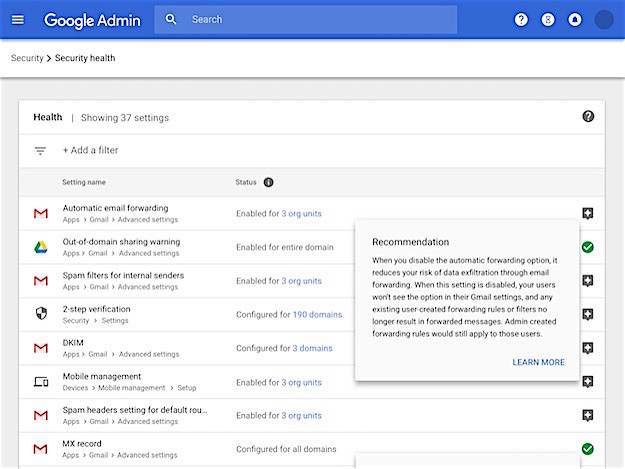The width and height of the screenshot is (625, 469).
Task: Click Security > Settings path under 2-step verification
Action: [95, 321]
